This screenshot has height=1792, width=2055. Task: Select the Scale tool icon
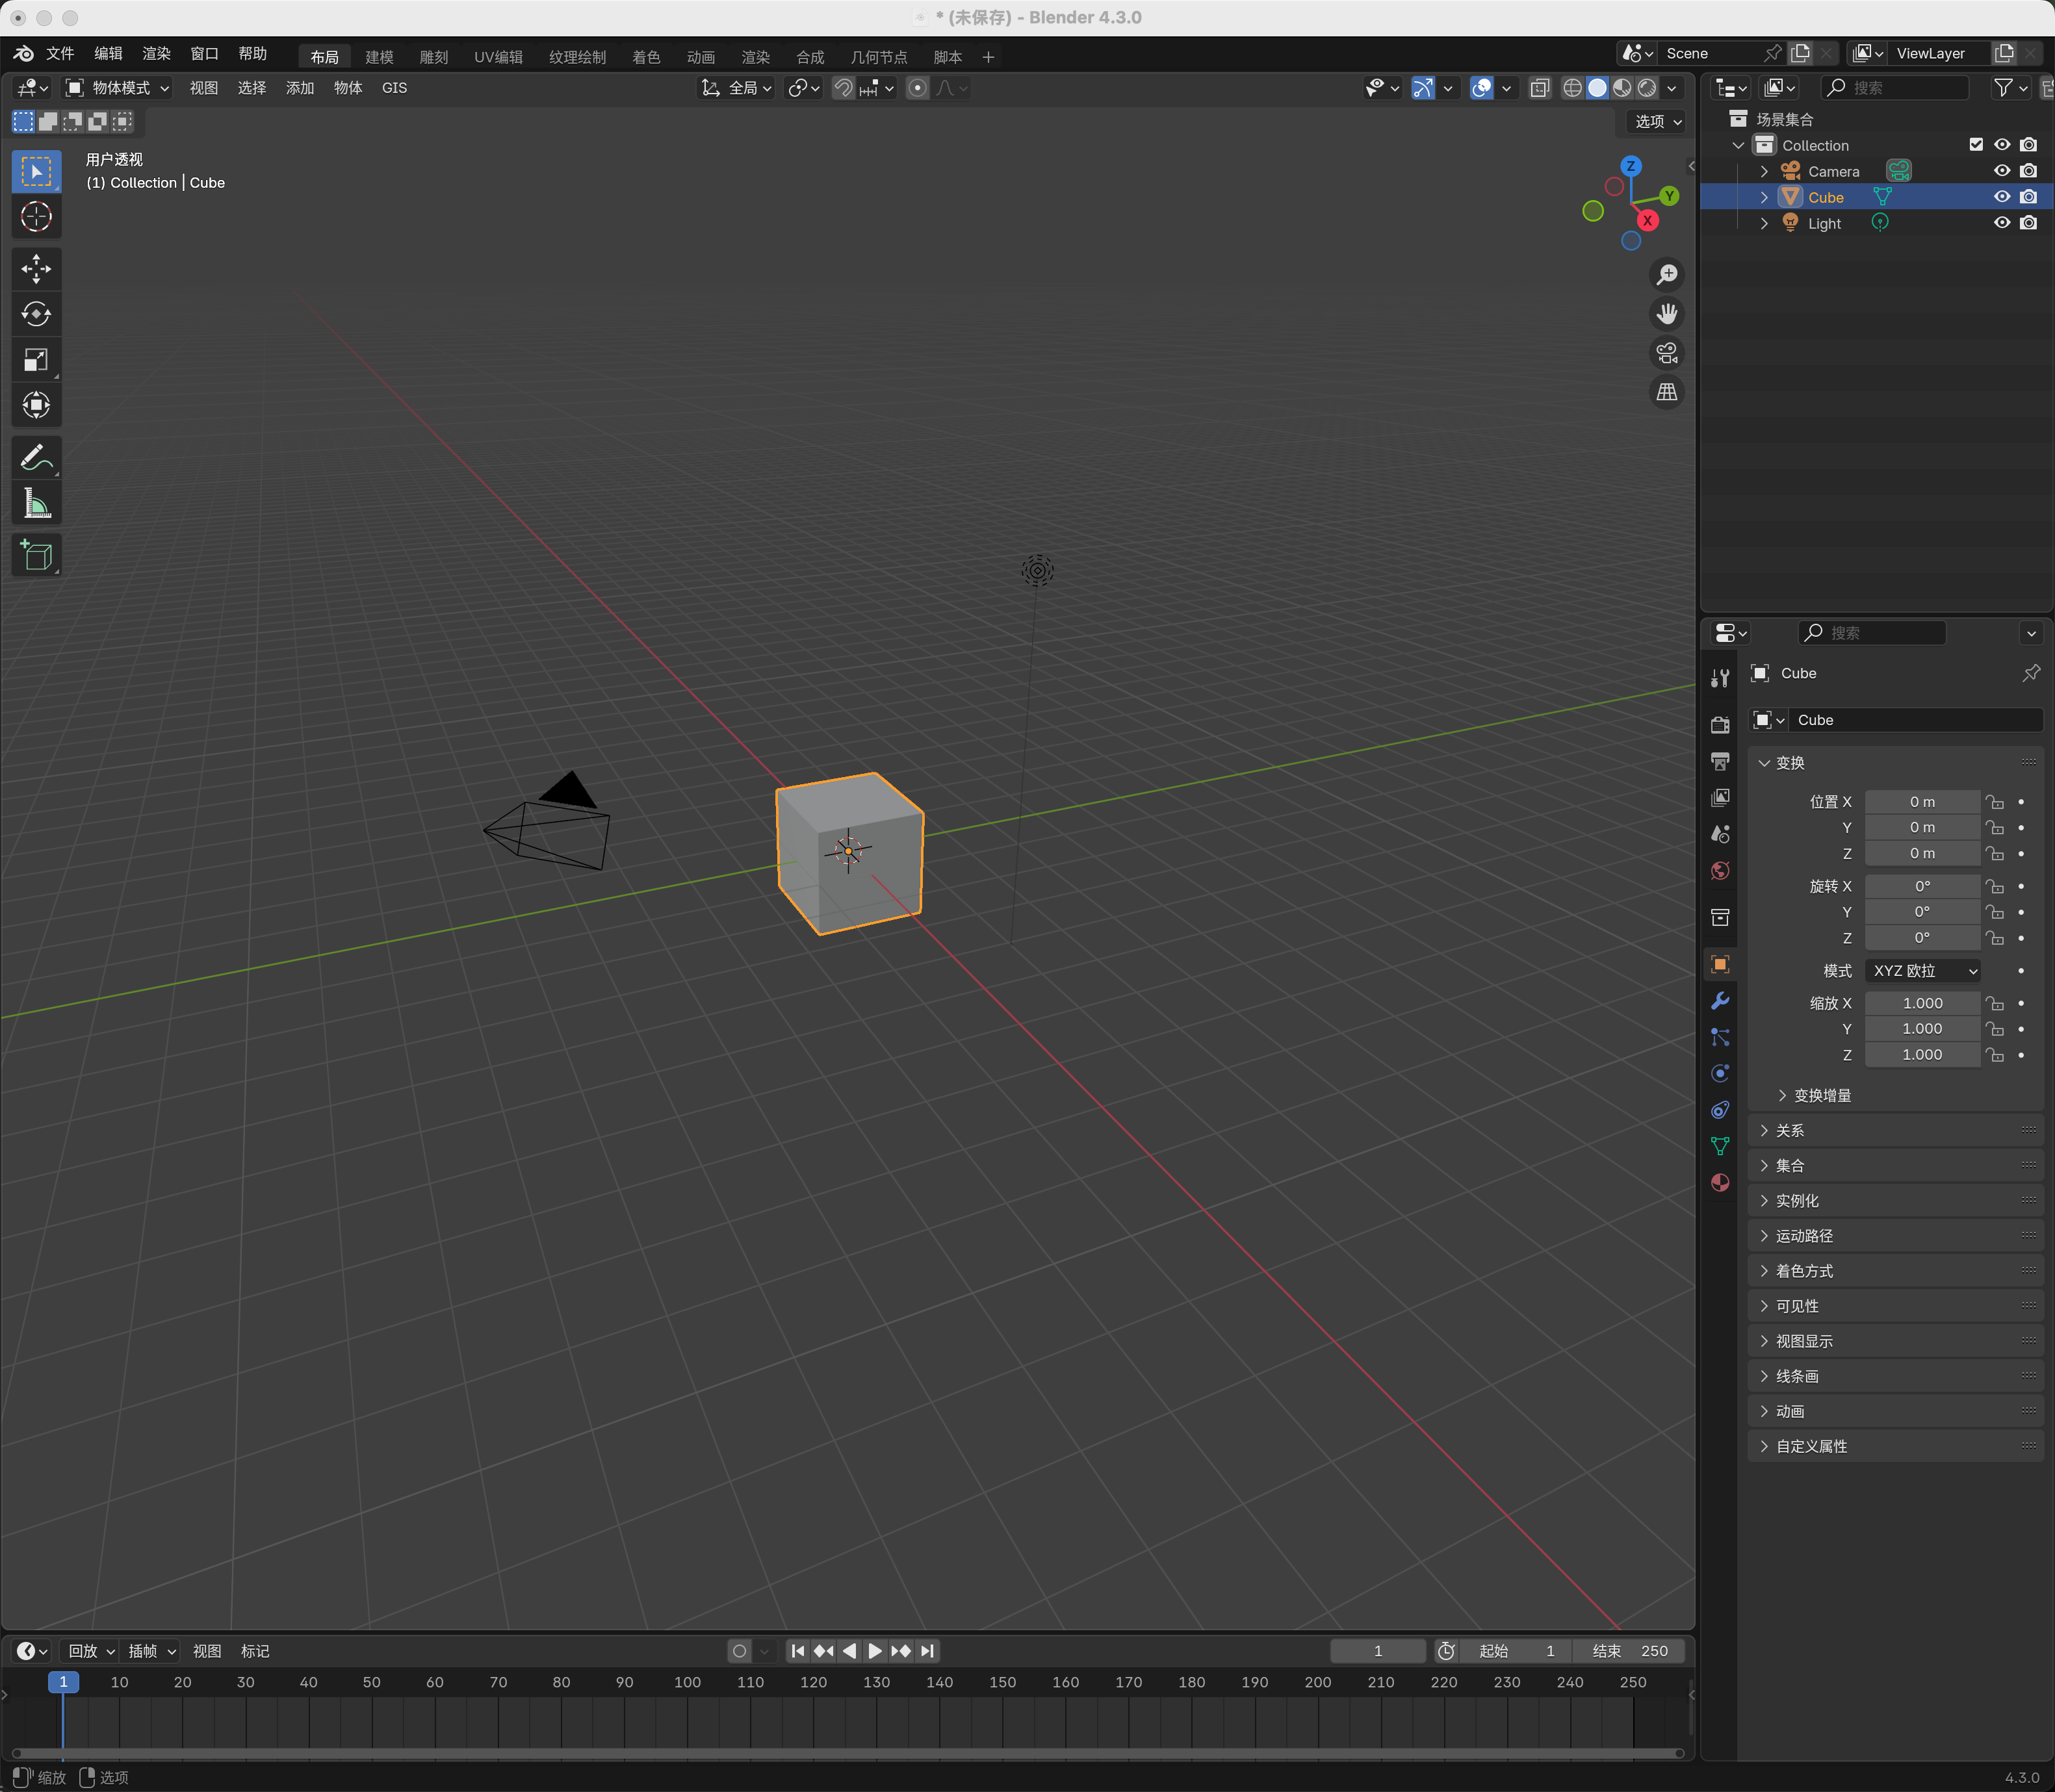coord(36,360)
